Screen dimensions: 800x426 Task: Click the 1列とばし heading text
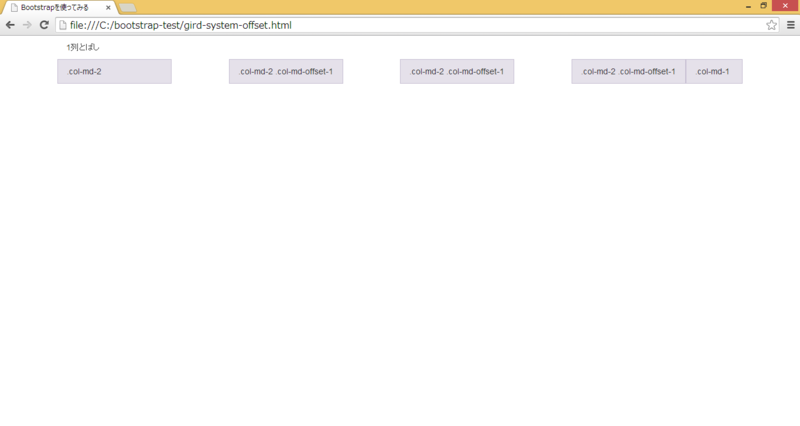point(83,47)
